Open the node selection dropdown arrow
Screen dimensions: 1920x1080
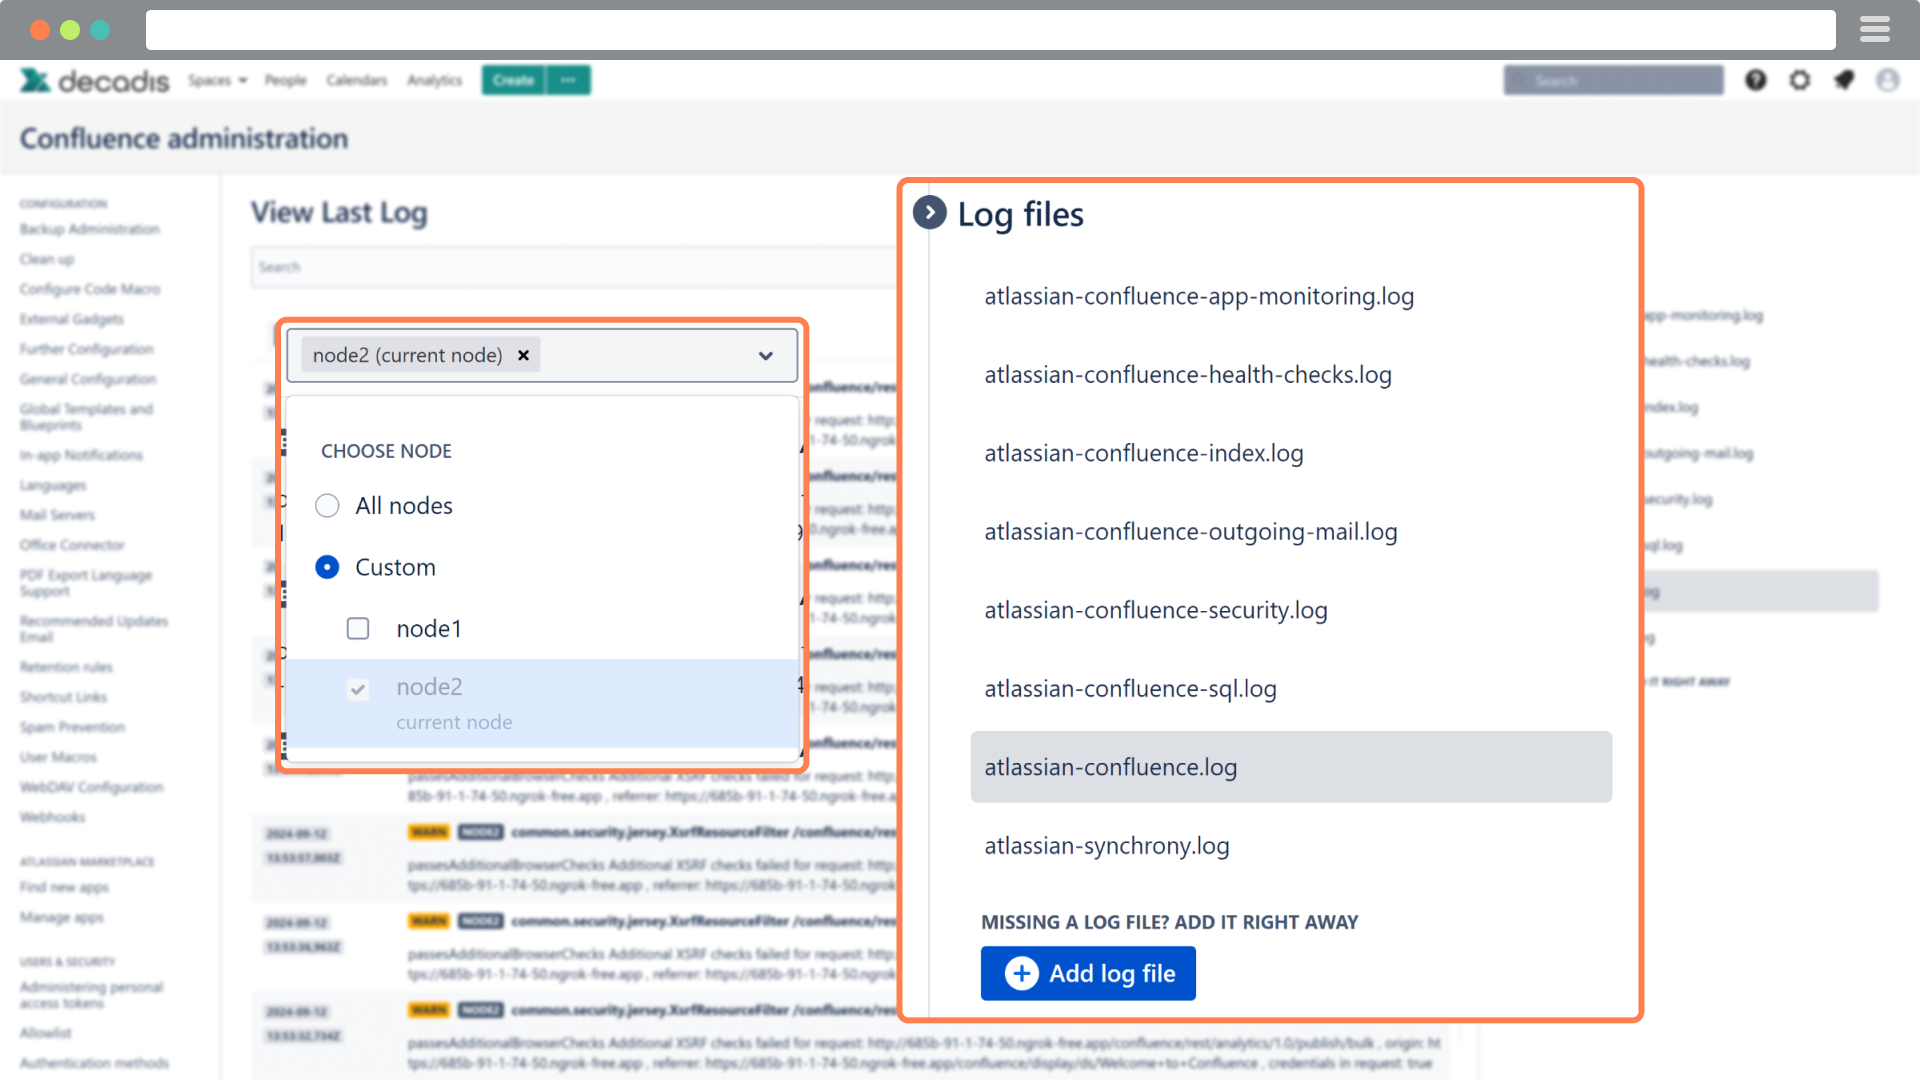766,355
